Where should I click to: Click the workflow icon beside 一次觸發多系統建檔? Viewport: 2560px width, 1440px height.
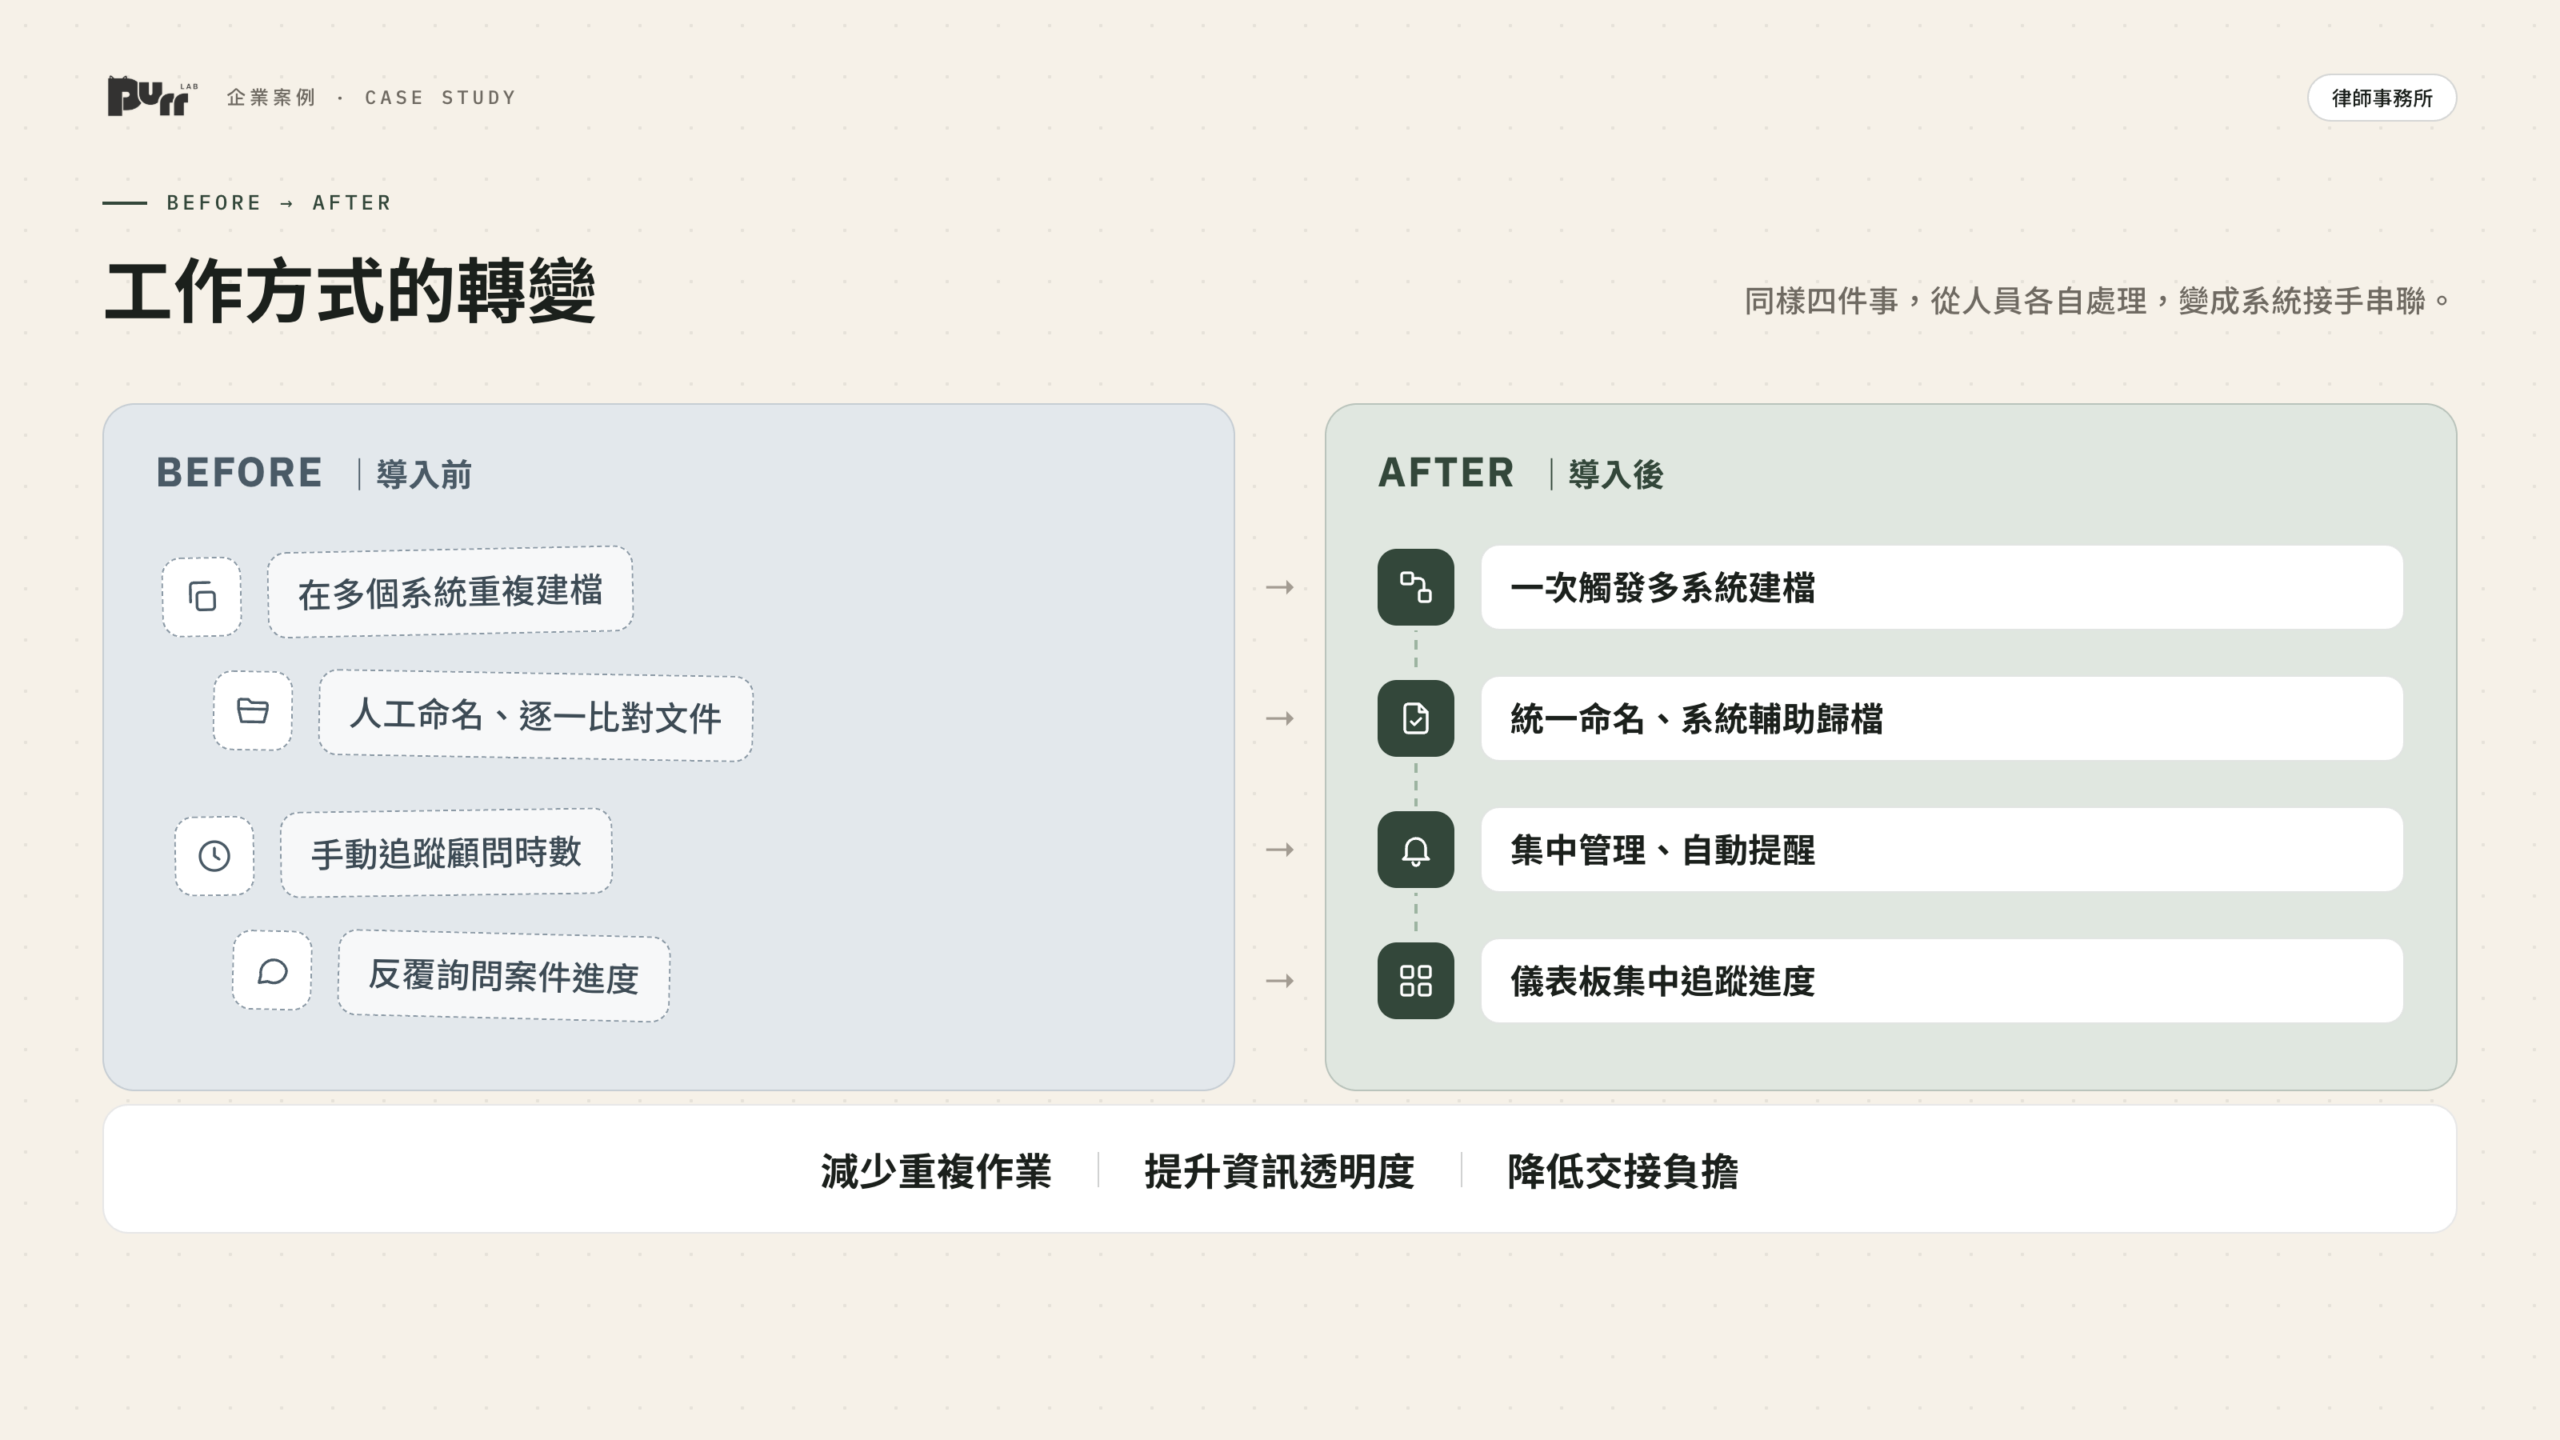[x=1415, y=587]
